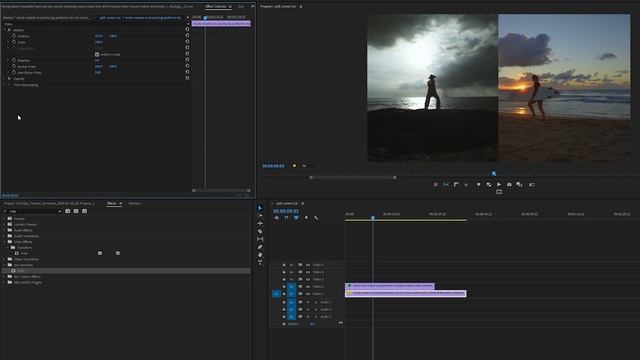Toggle lock on Video 5 track
Screen dimensions: 640x360
pos(284,265)
